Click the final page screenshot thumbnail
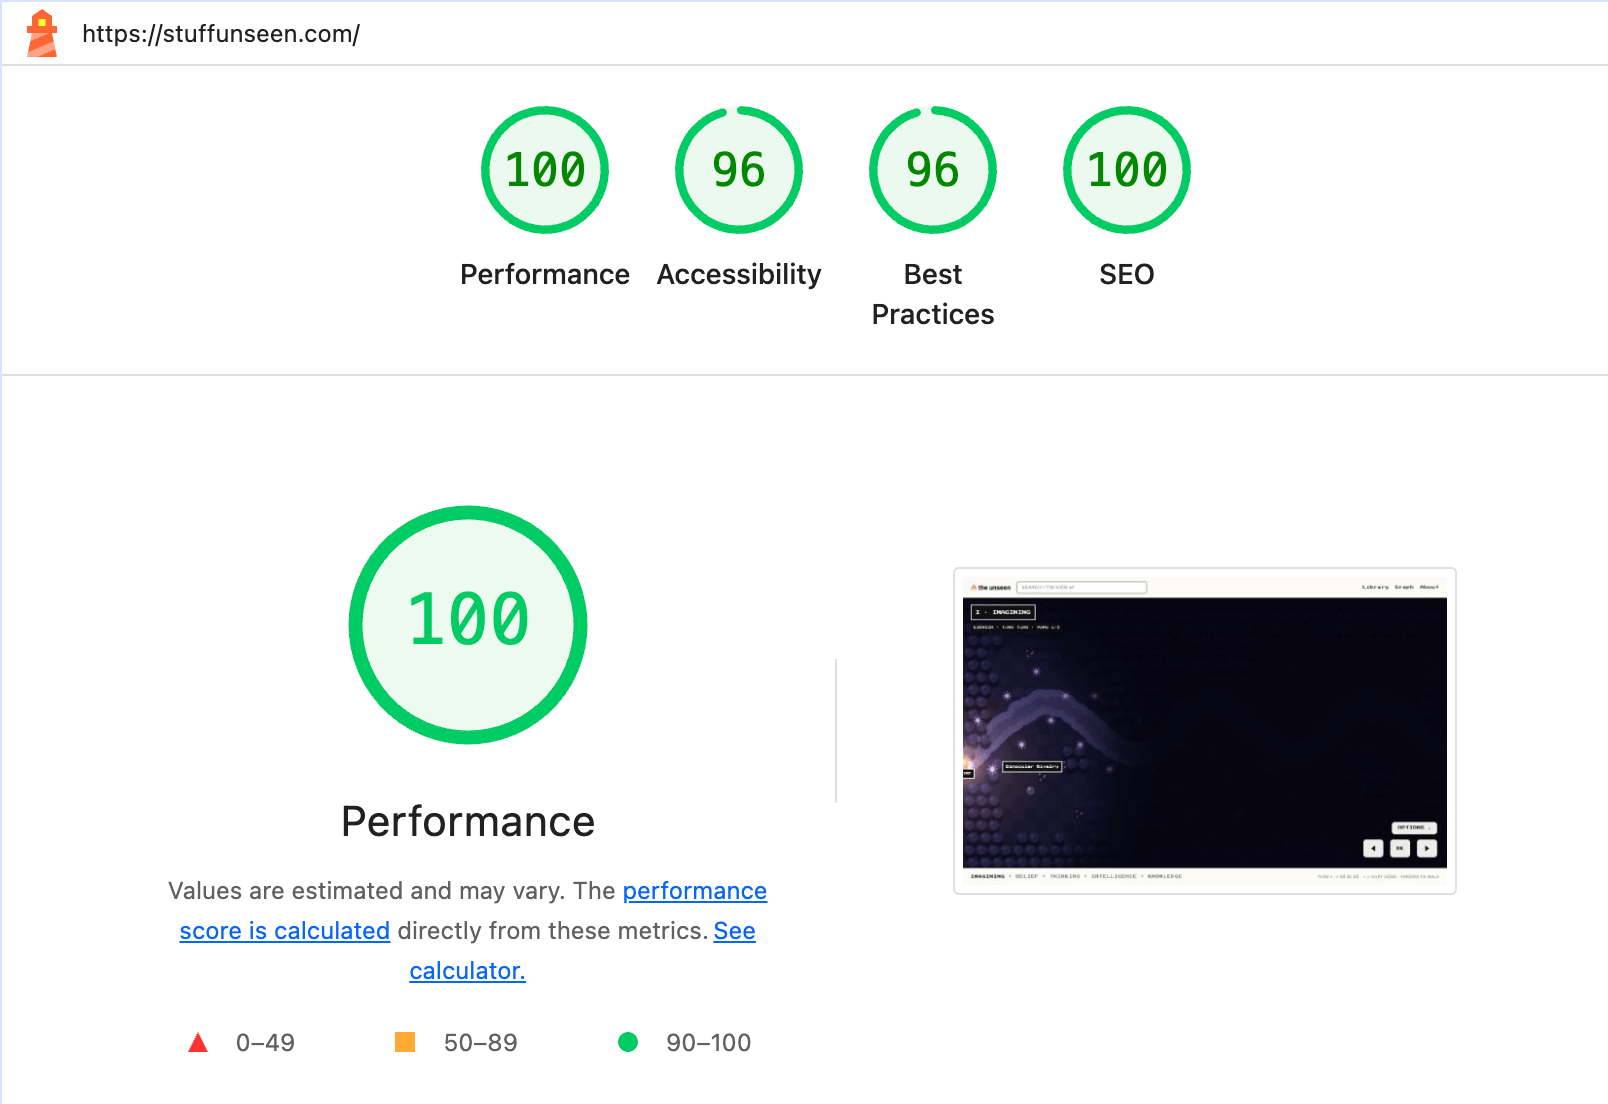Viewport: 1608px width, 1104px height. pos(1205,731)
